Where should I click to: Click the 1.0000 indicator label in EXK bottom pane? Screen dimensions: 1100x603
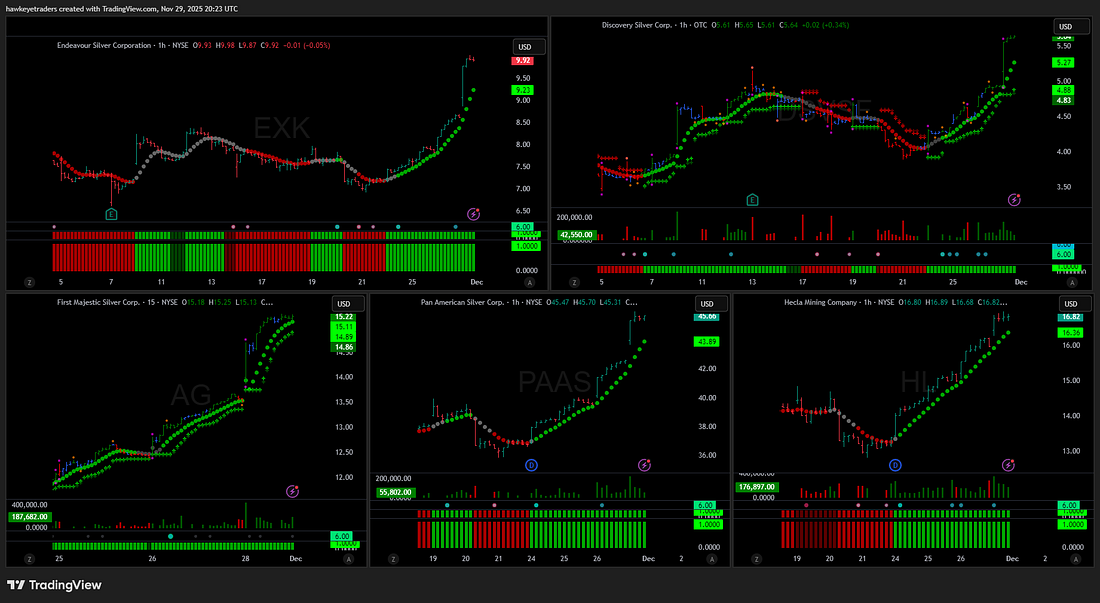(526, 246)
